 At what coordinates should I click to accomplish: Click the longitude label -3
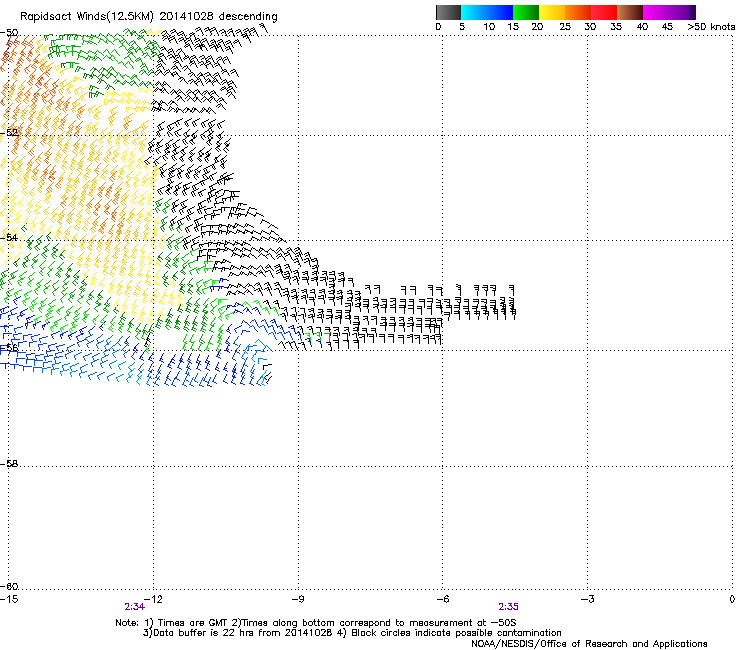587,599
